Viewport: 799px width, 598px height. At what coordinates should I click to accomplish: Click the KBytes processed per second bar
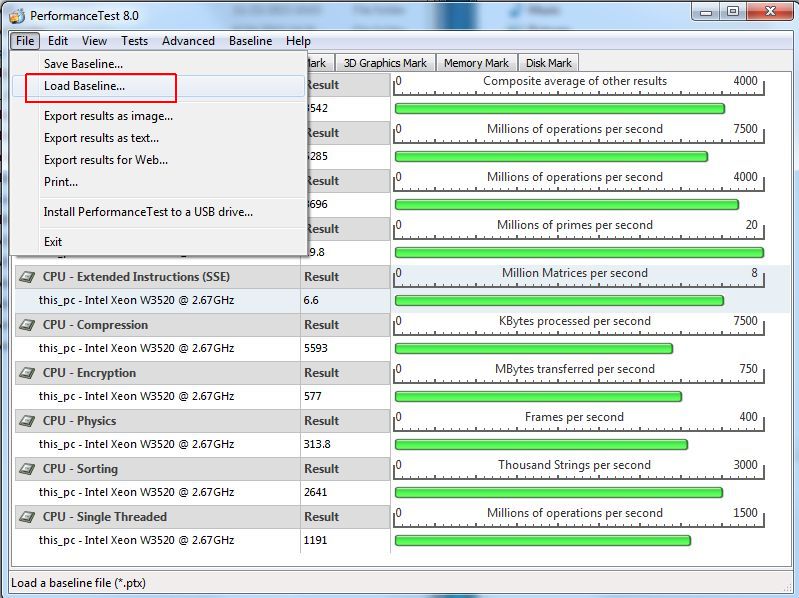tap(534, 348)
